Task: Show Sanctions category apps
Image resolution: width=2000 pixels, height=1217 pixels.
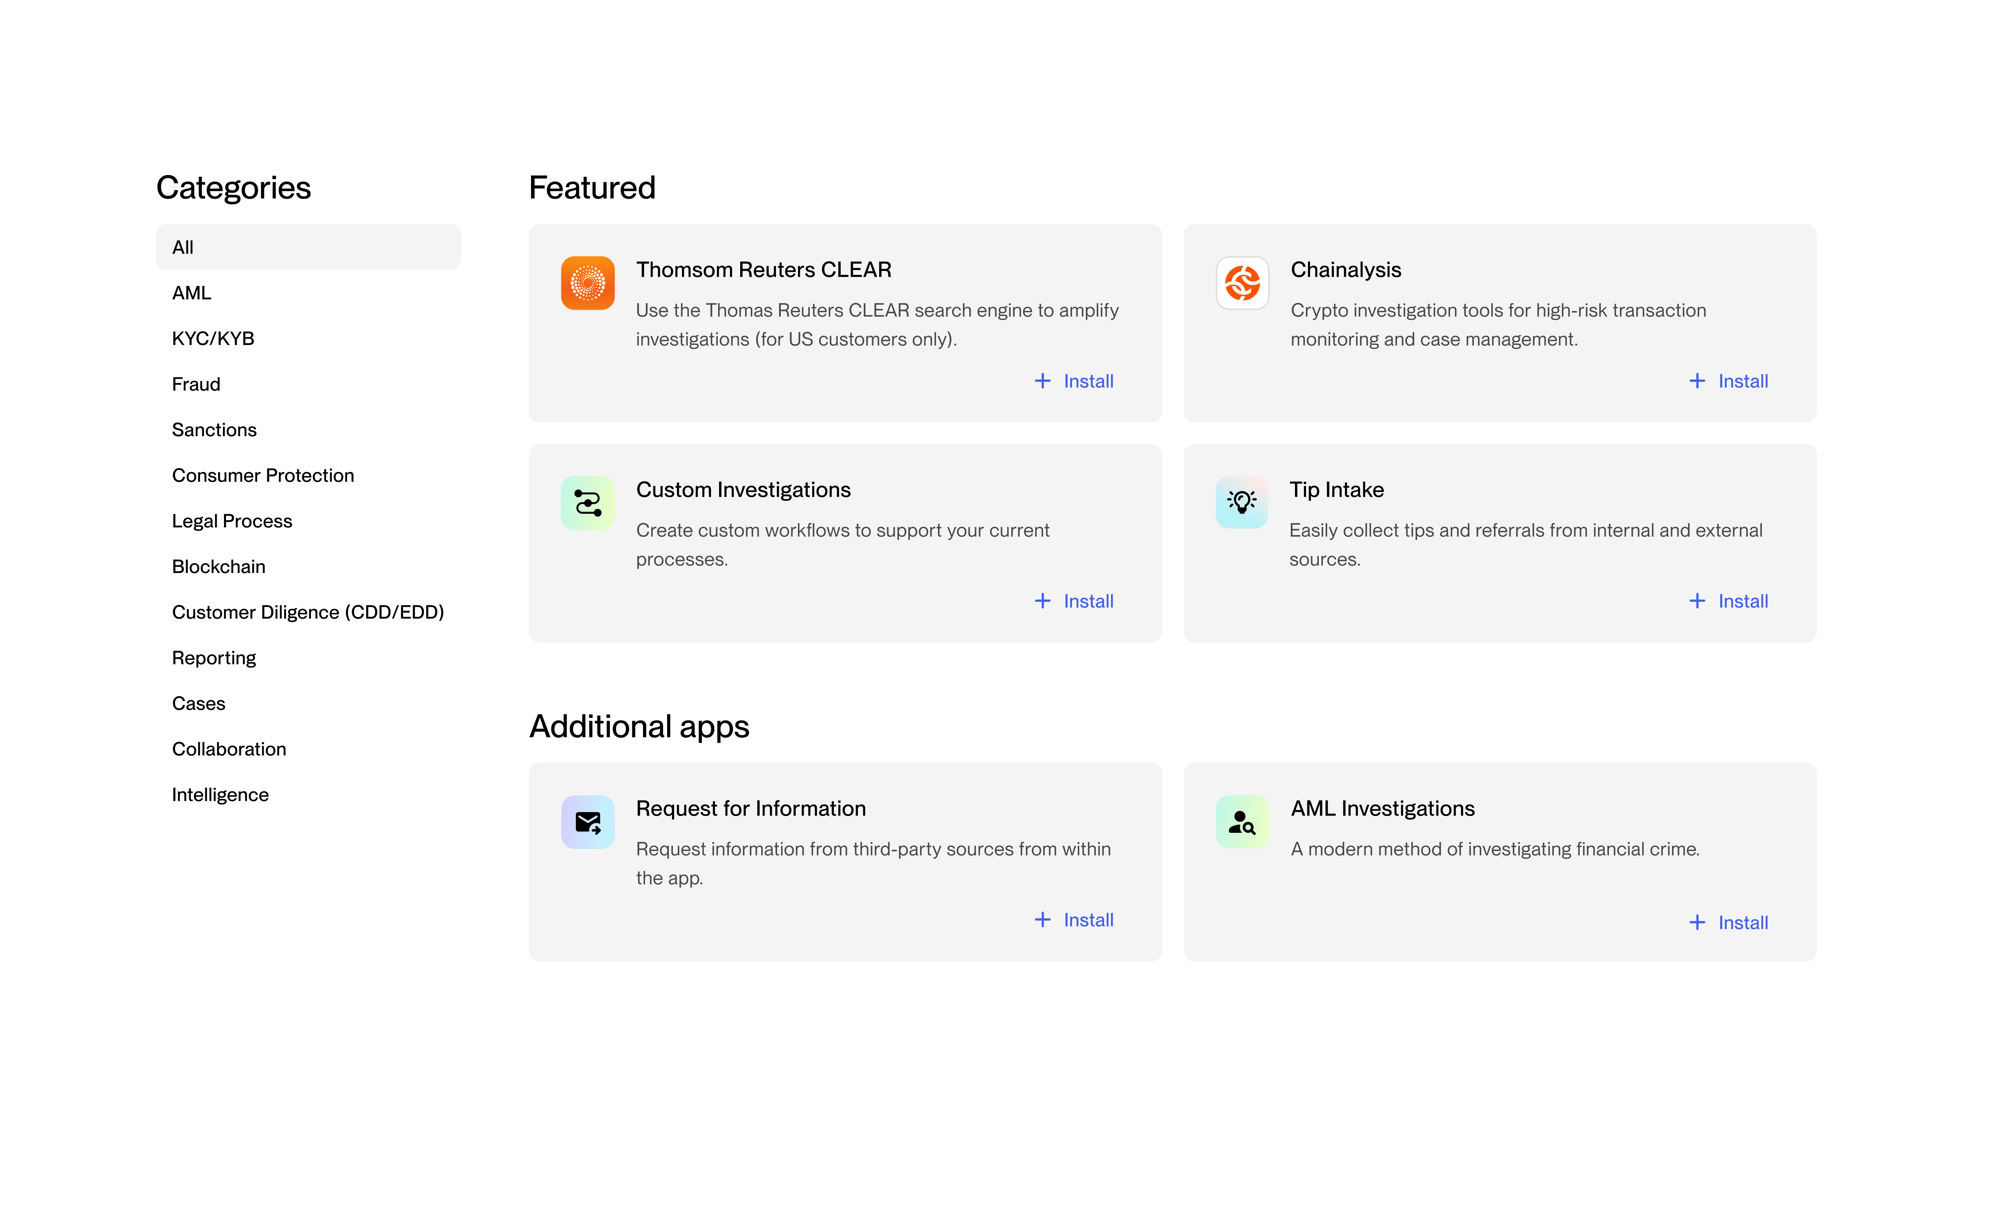Action: (x=308, y=430)
